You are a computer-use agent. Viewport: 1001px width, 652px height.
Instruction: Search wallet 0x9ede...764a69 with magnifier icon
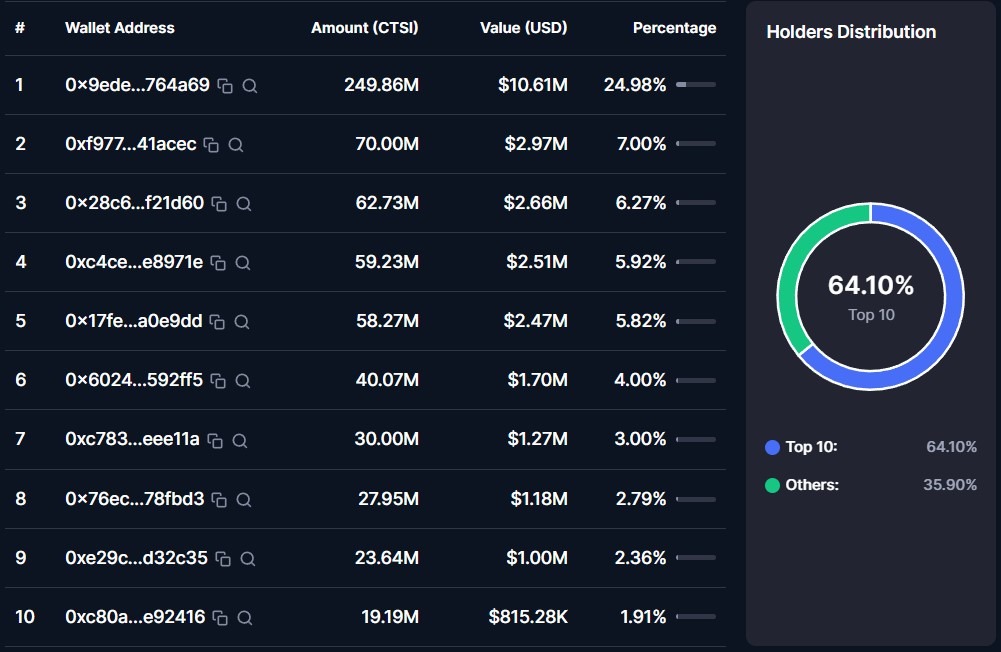tap(250, 86)
